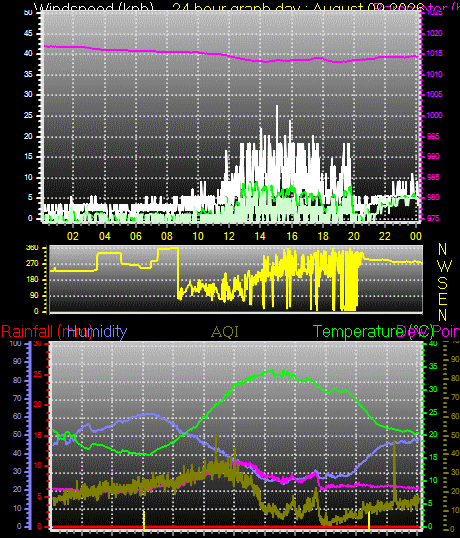Image resolution: width=460 pixels, height=538 pixels.
Task: Click the 70 value on blue humidity axis
Action: coord(17,398)
